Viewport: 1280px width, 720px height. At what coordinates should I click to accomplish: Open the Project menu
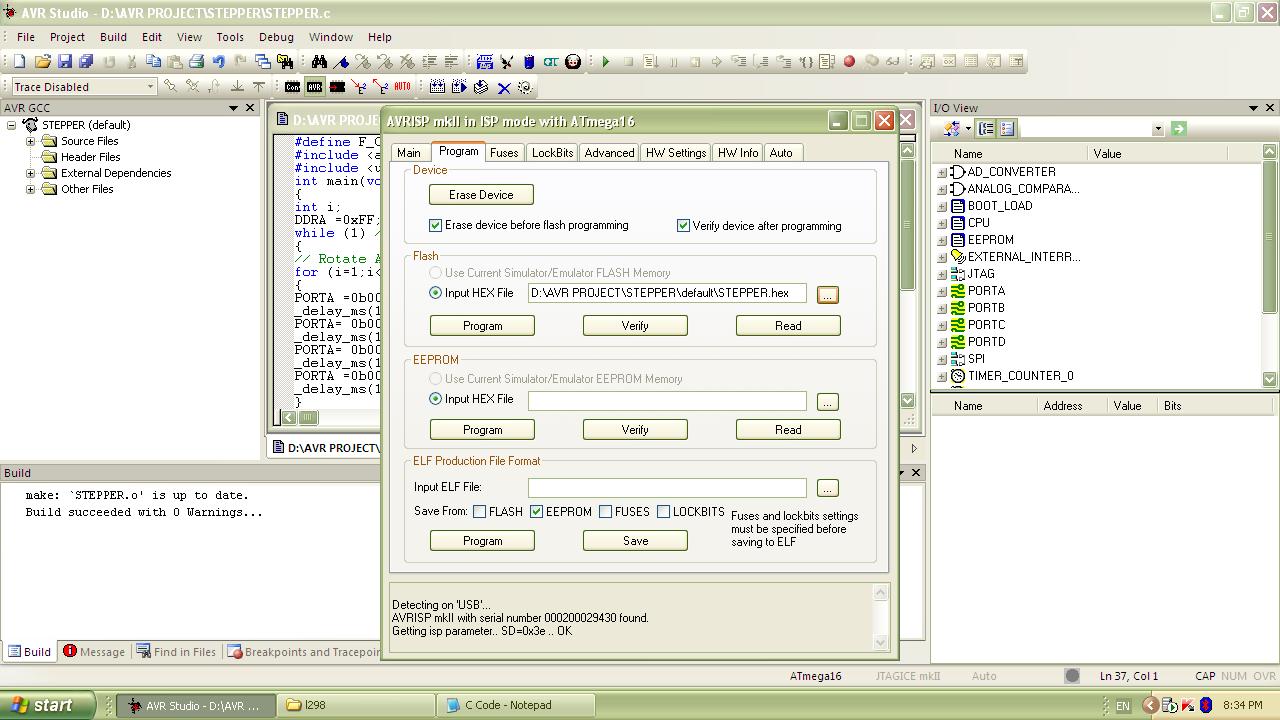67,37
